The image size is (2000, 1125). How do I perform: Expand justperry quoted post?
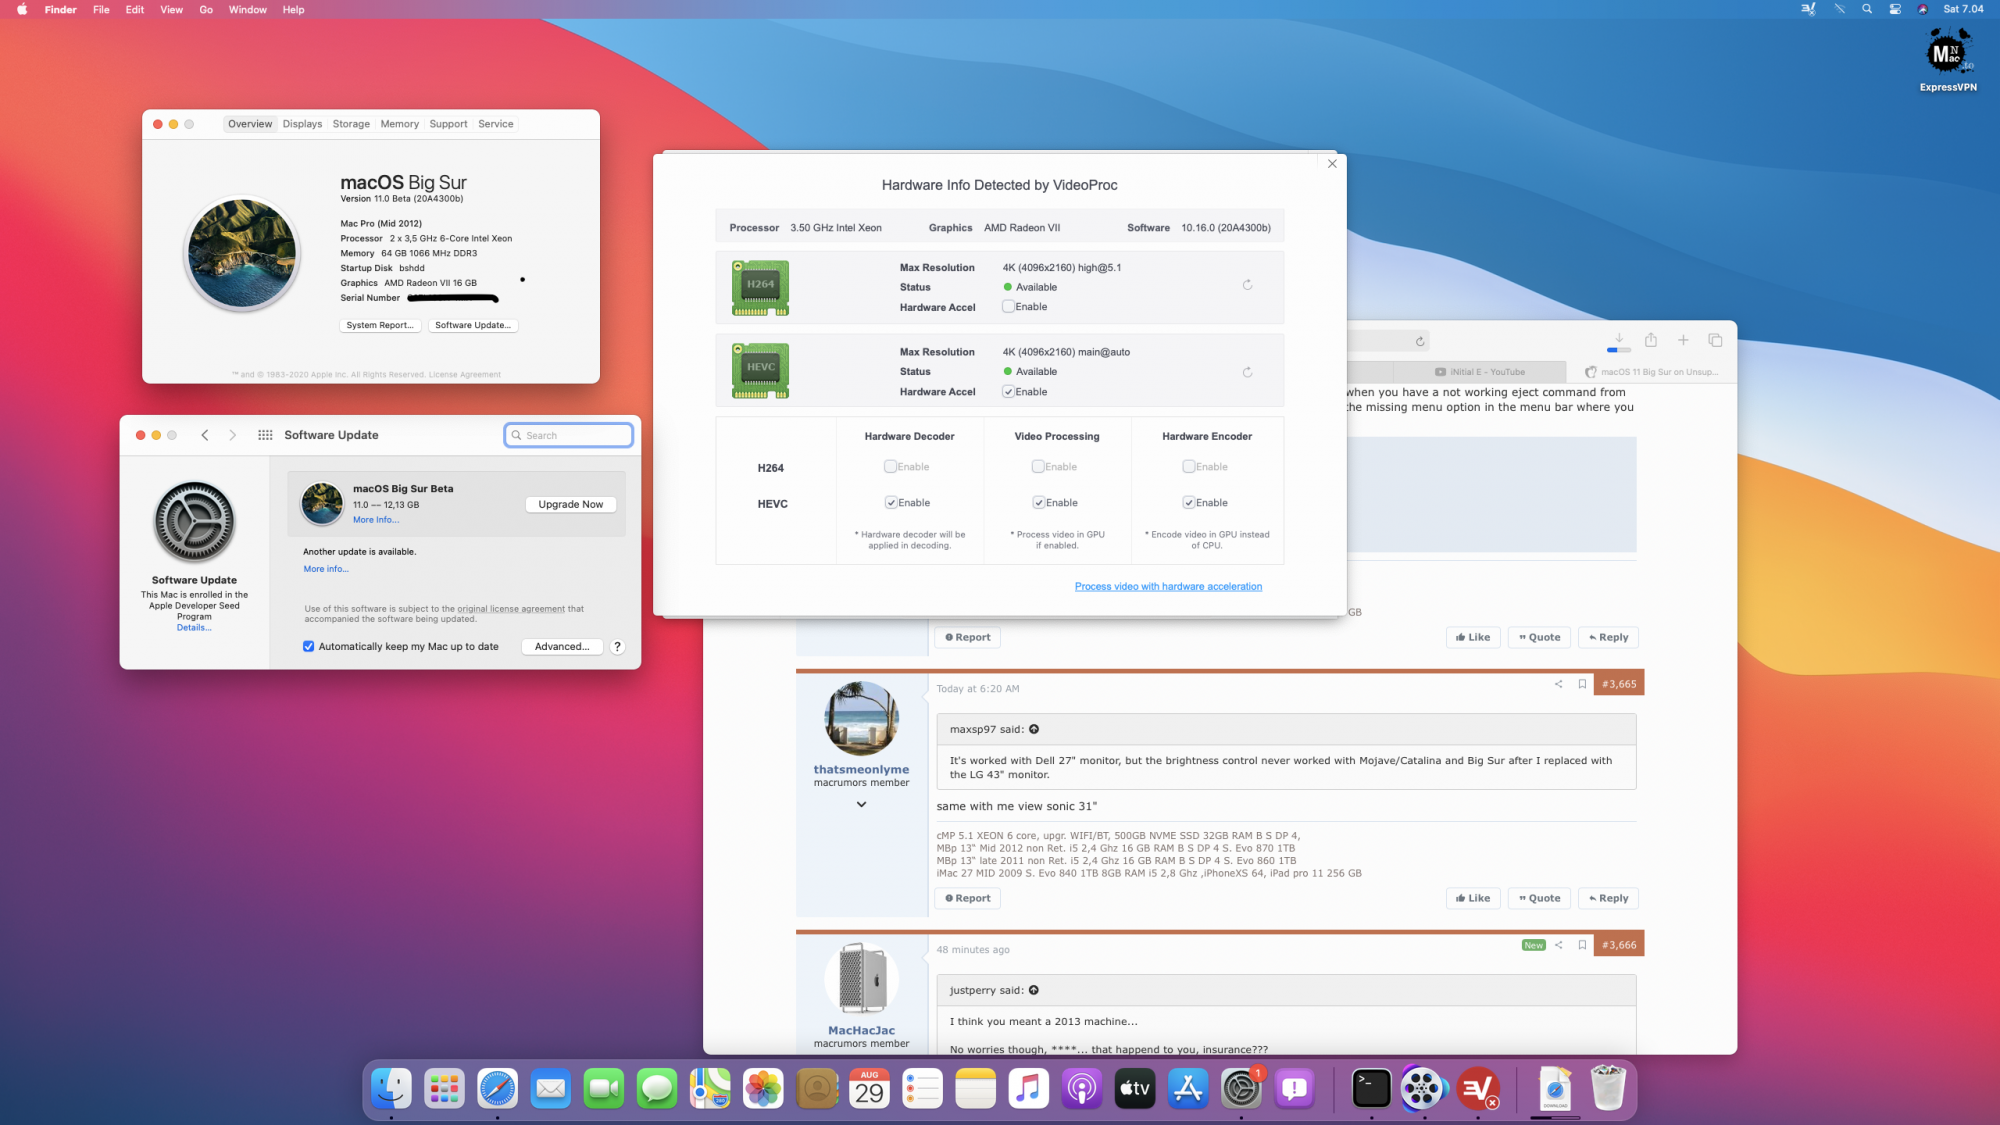1033,990
